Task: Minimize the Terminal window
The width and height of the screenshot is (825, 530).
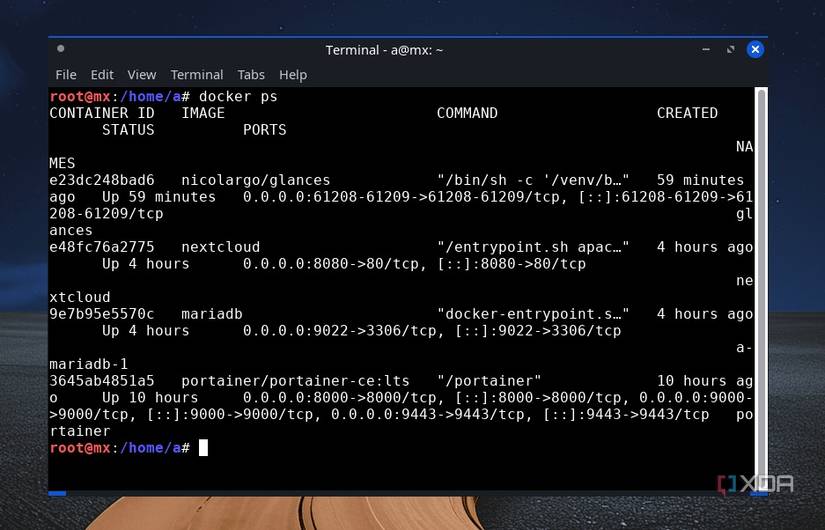Action: (706, 49)
